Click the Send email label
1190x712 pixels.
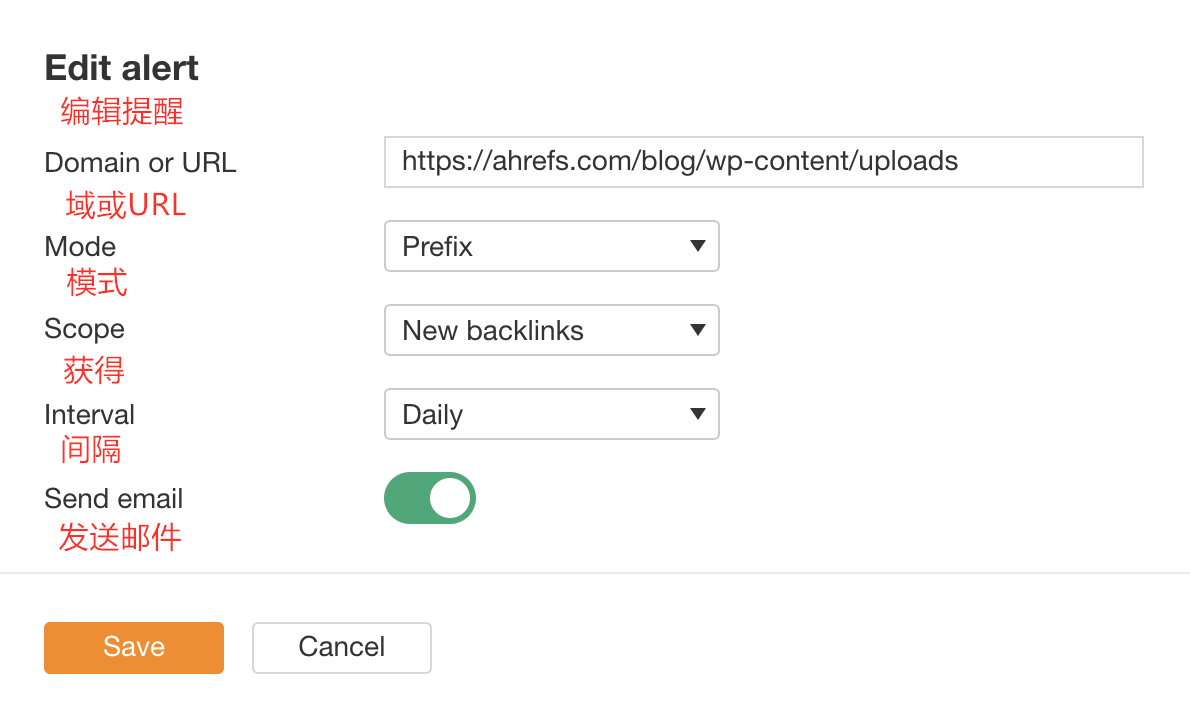click(x=113, y=498)
